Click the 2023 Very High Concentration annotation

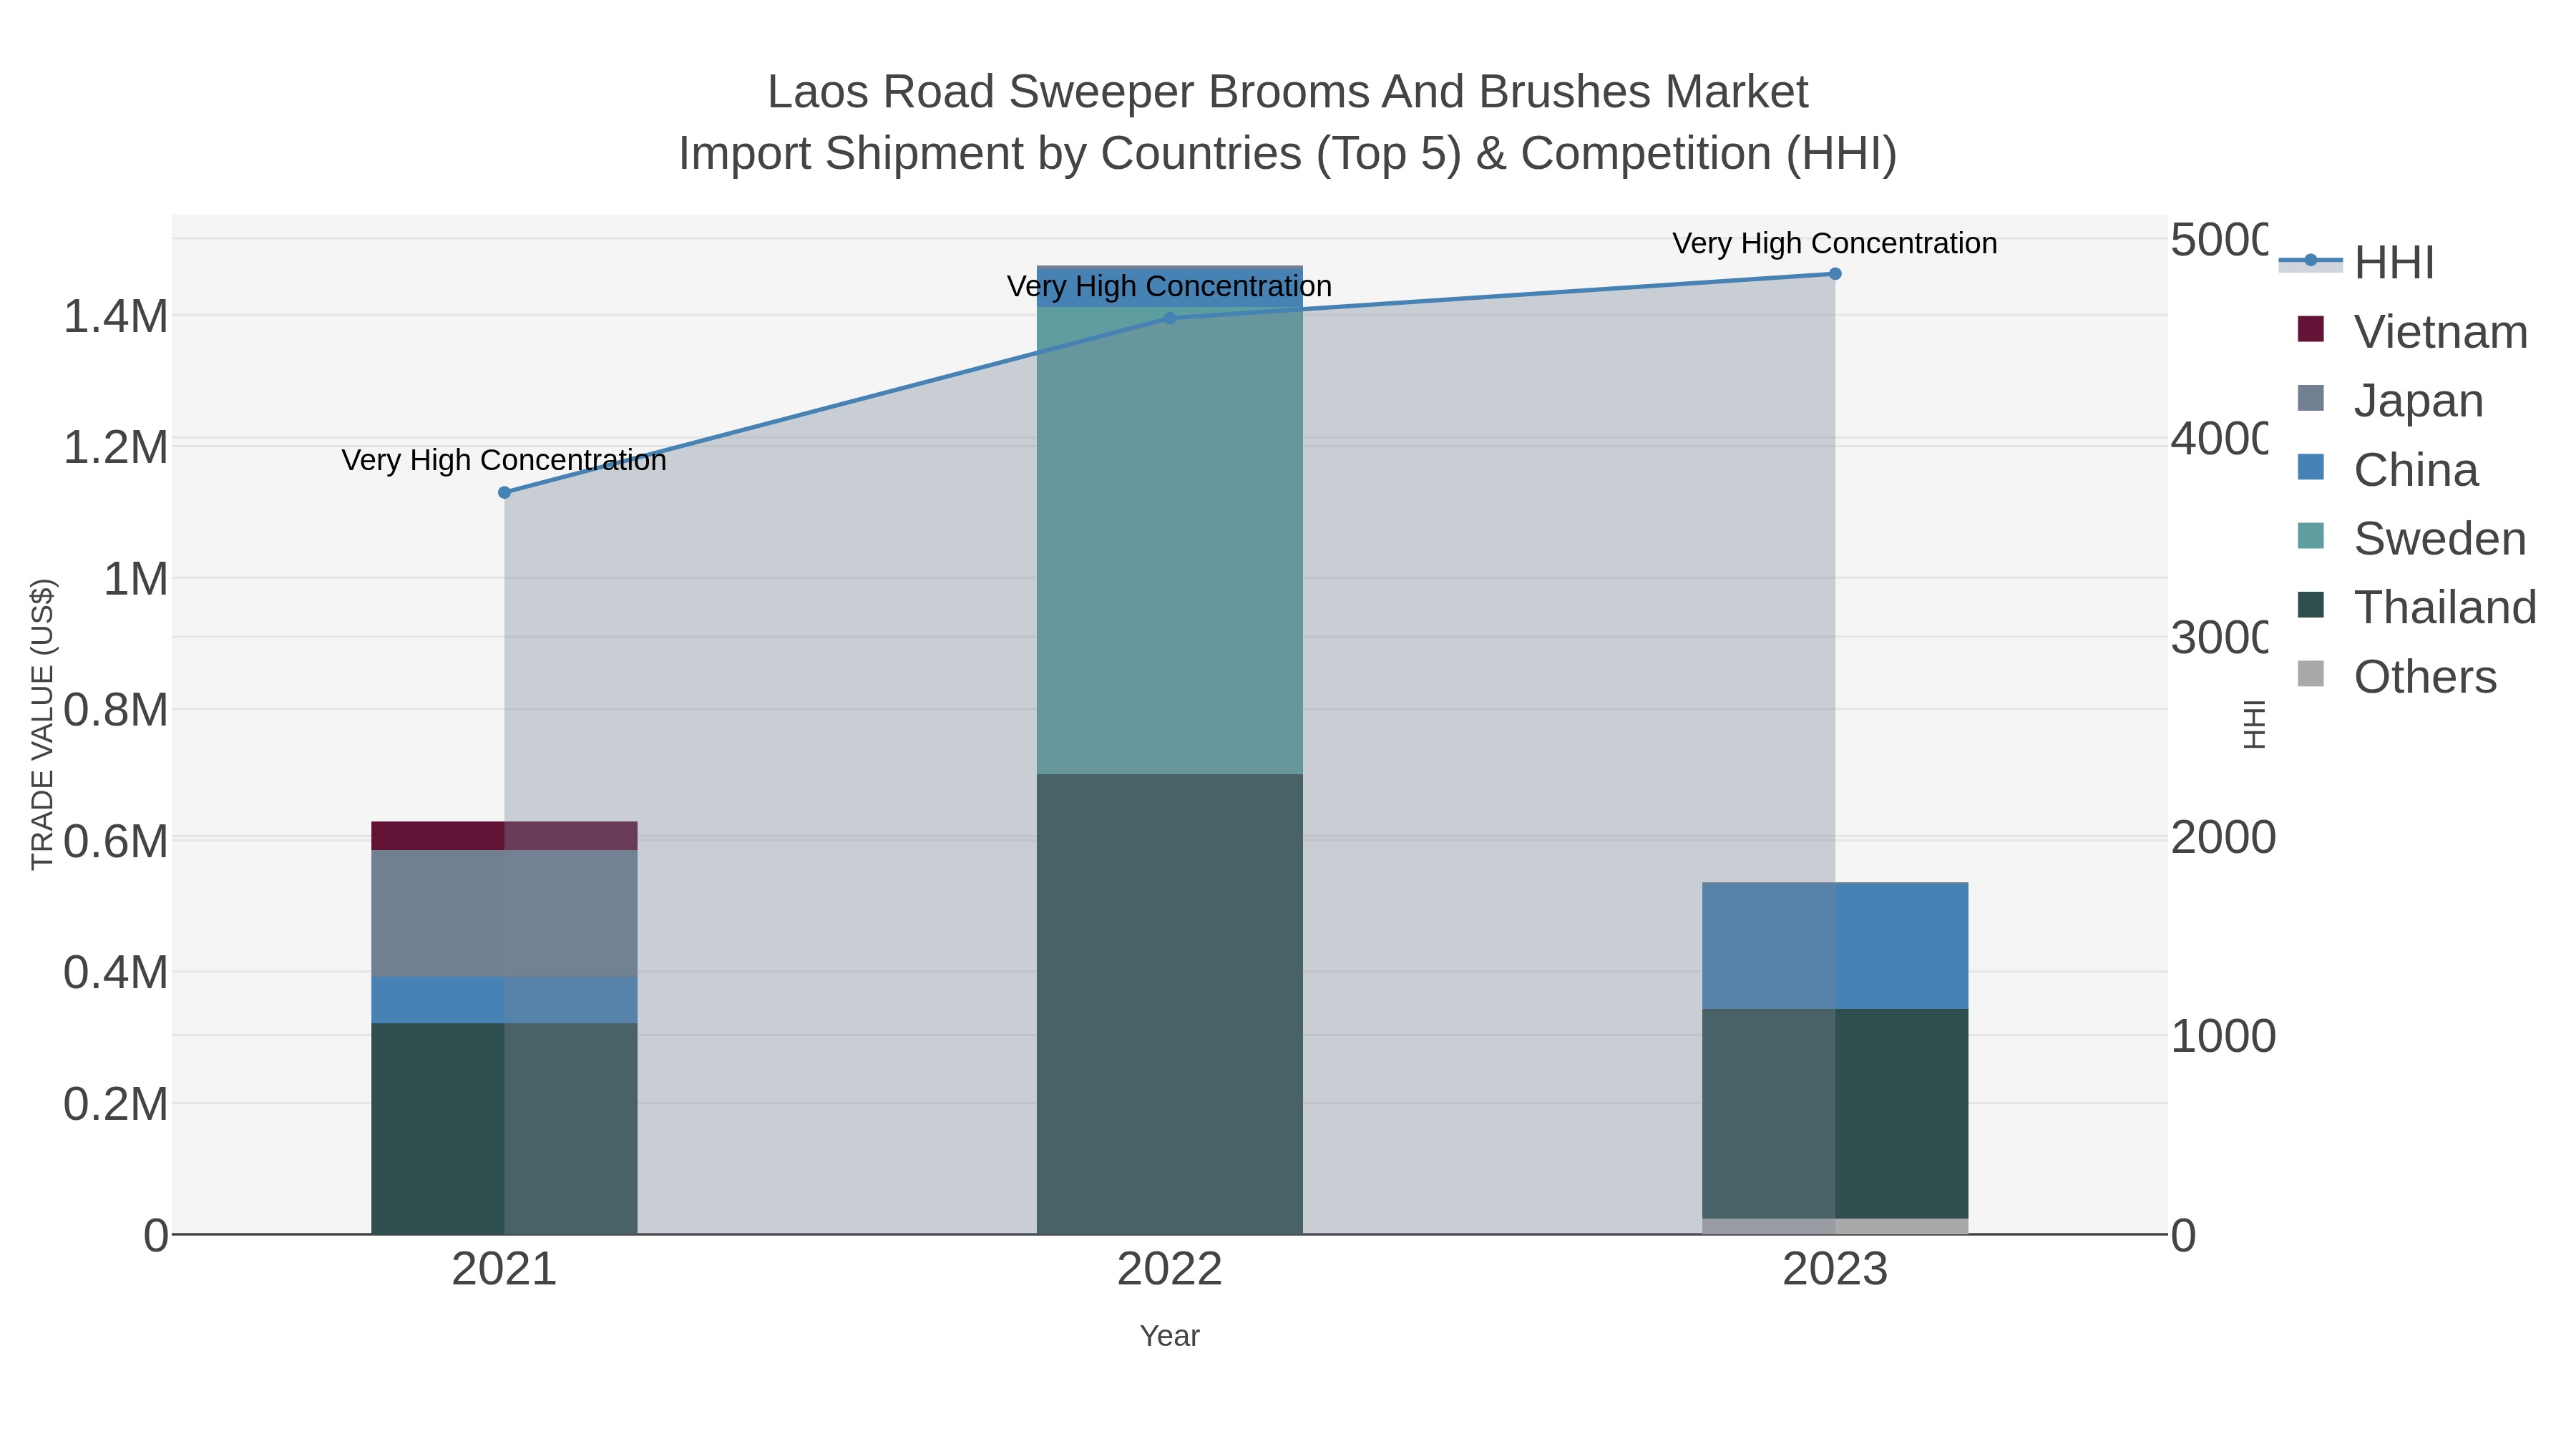[1835, 243]
